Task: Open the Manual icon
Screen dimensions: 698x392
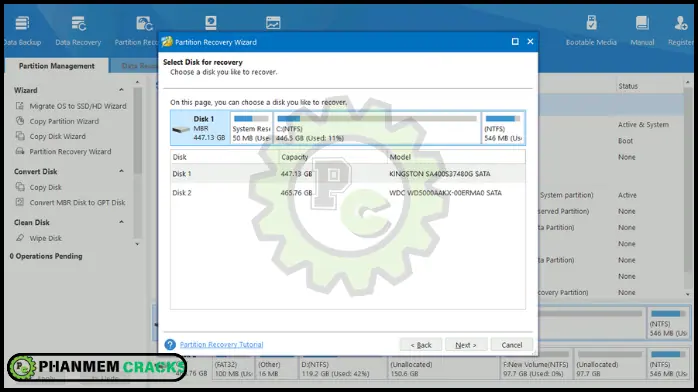Action: coord(642,23)
